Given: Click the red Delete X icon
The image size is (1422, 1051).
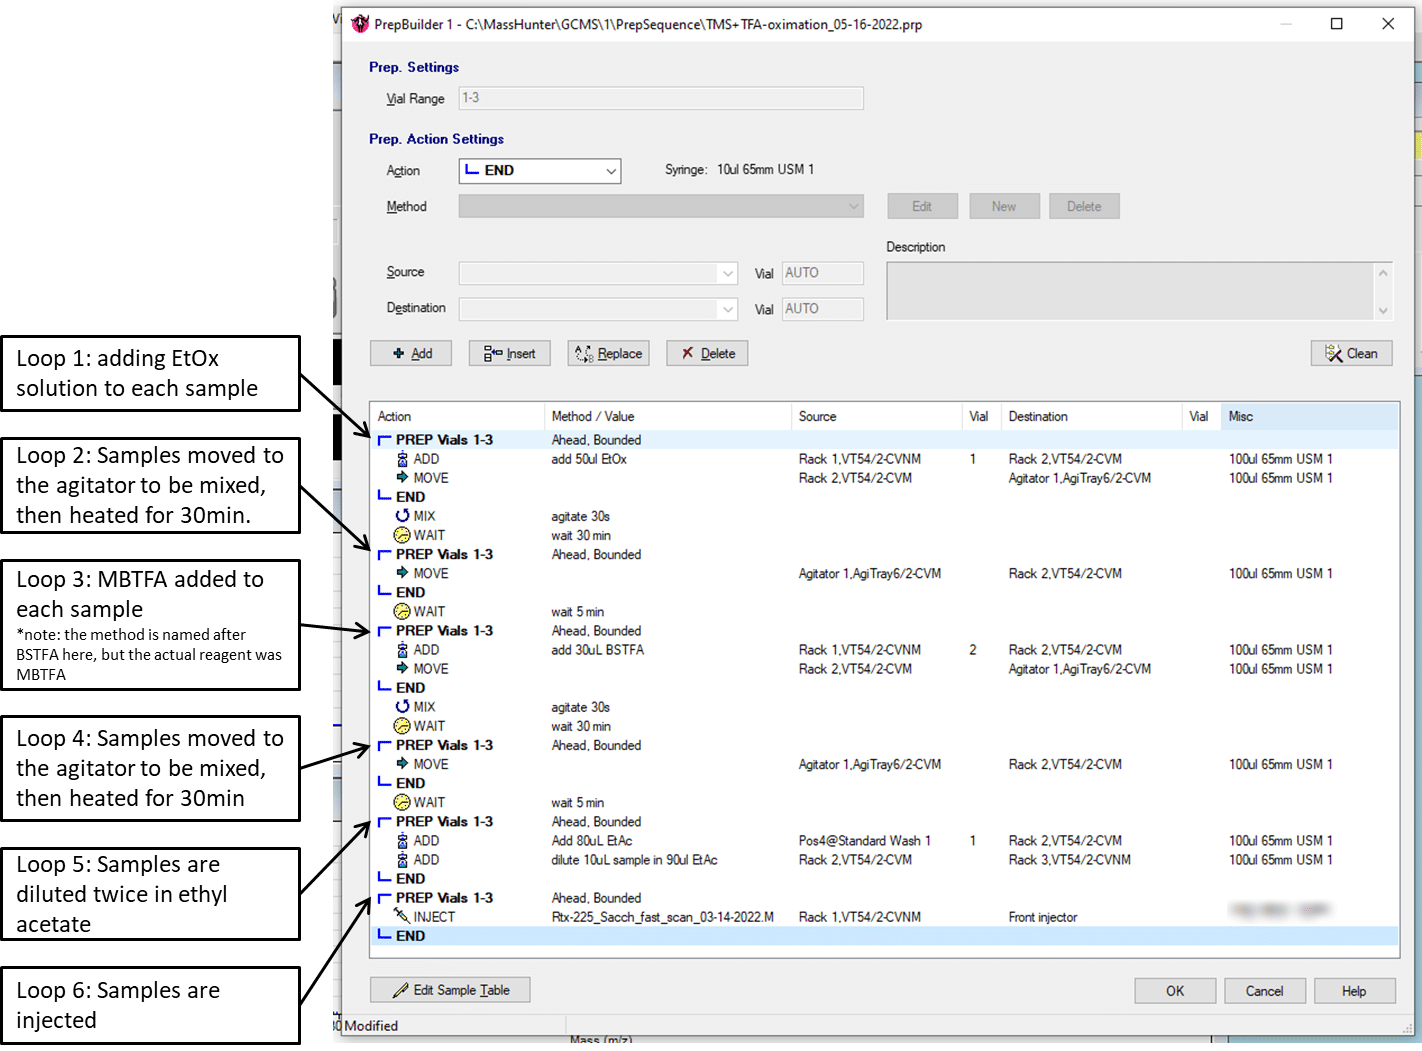Looking at the screenshot, I should tap(688, 353).
